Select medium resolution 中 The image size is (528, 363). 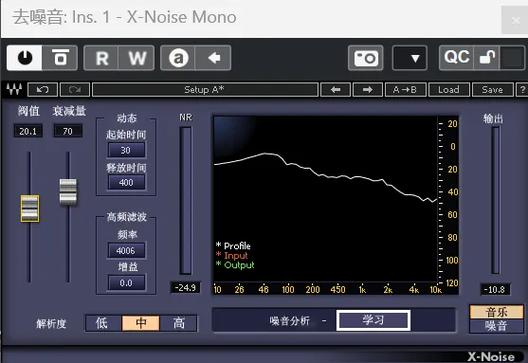click(x=140, y=323)
